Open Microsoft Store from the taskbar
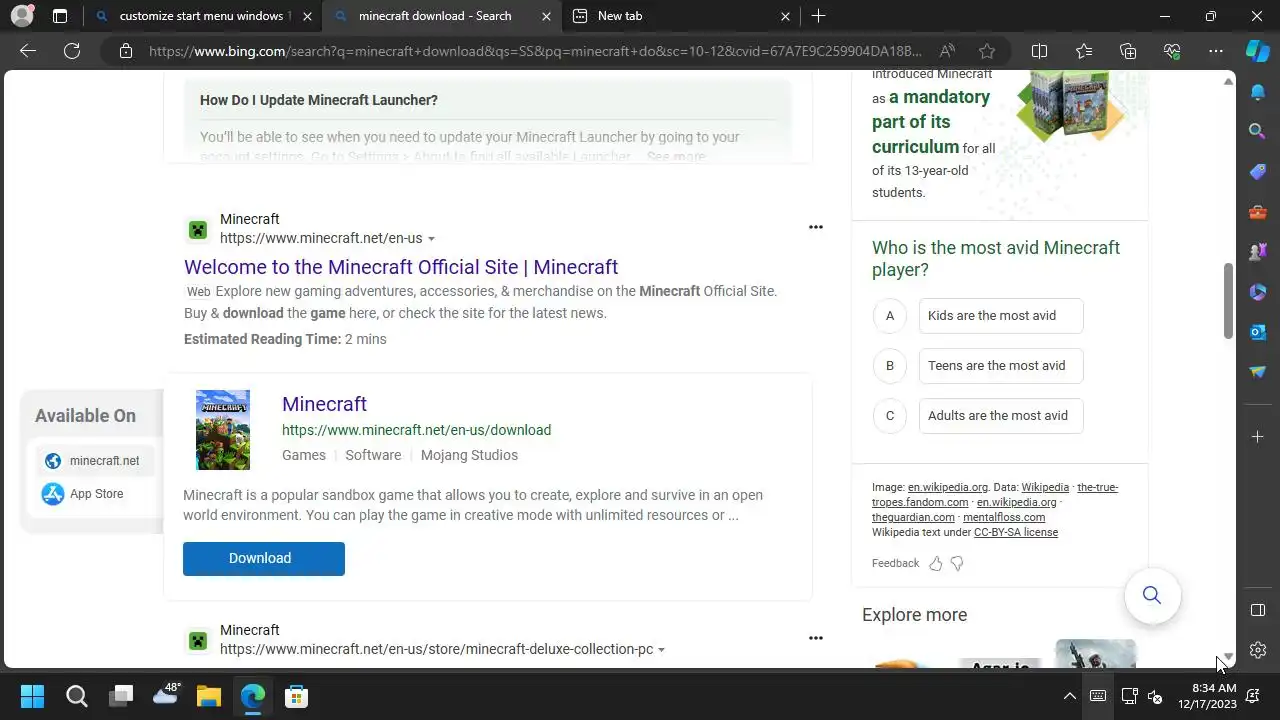 click(x=296, y=696)
